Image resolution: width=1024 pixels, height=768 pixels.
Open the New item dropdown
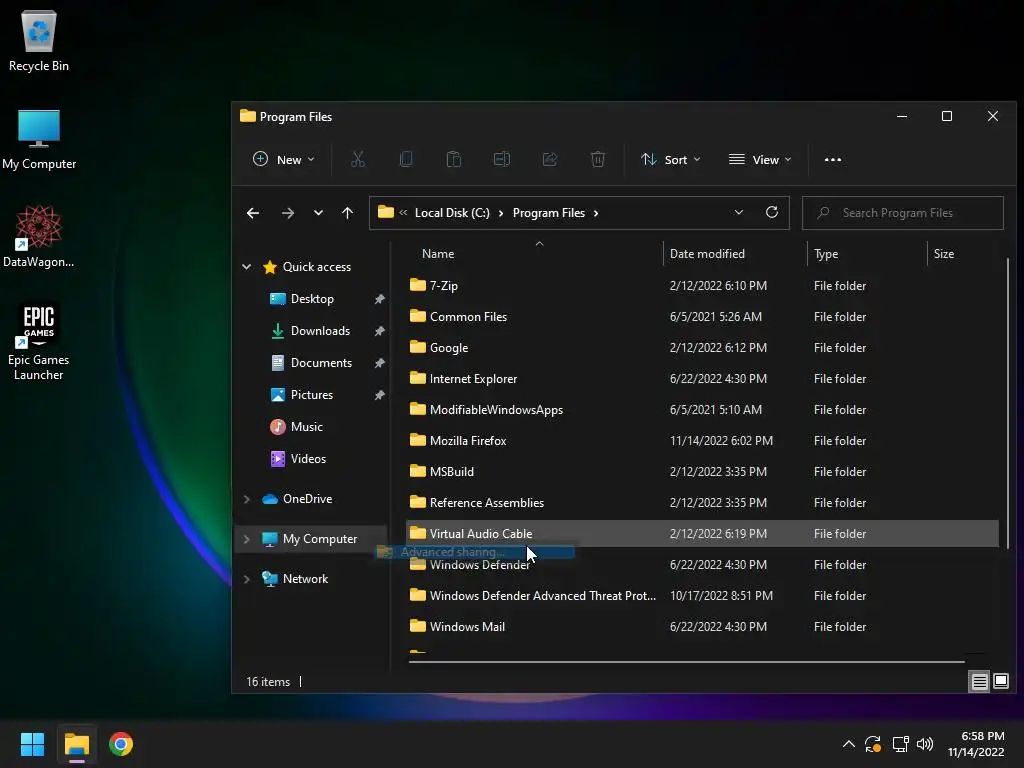click(283, 159)
